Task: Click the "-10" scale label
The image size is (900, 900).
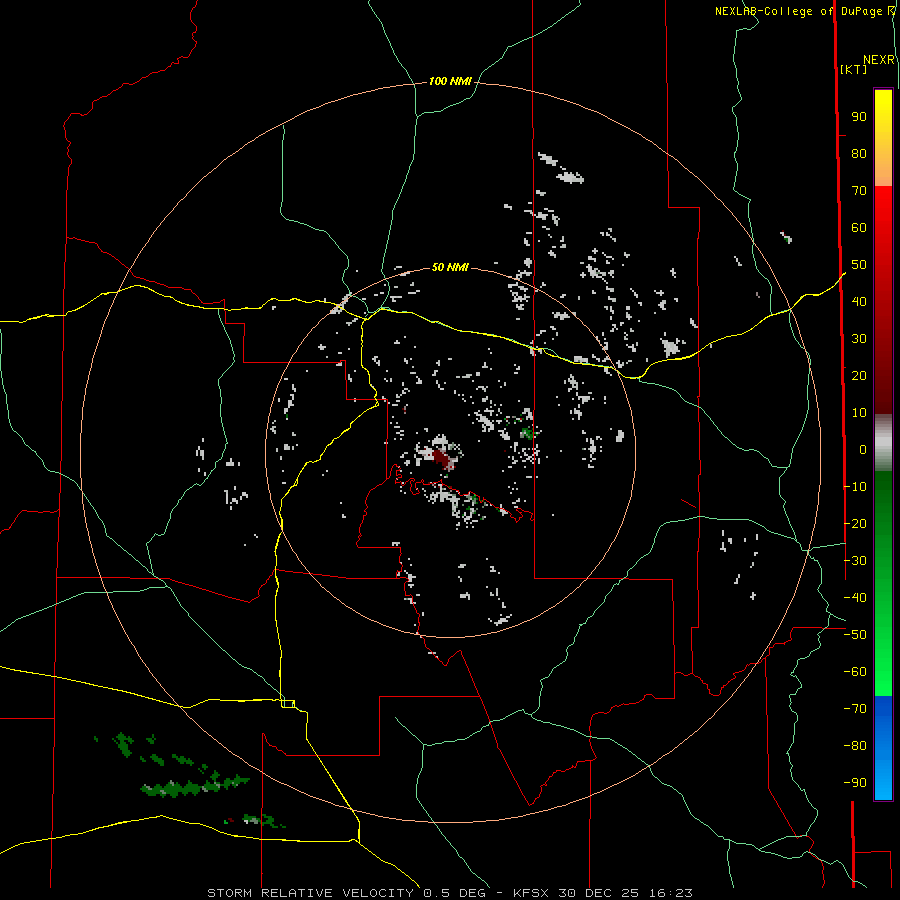Action: tap(855, 487)
